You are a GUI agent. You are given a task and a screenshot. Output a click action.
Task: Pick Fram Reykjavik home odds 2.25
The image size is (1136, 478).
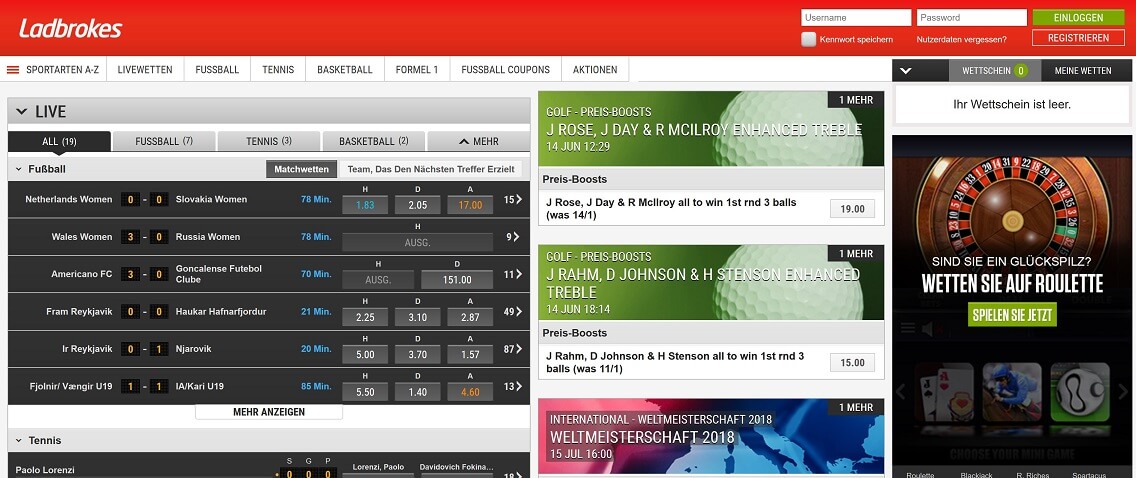(365, 317)
